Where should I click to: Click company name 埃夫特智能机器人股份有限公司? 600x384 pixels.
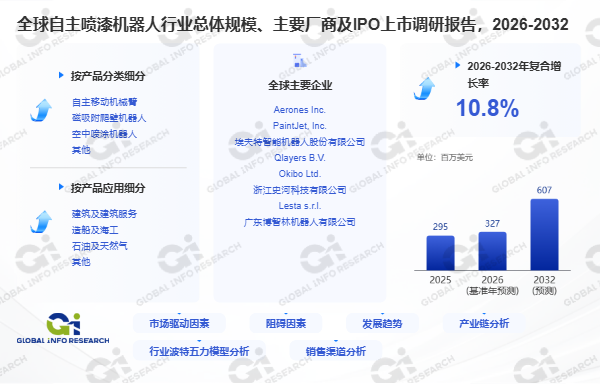(x=300, y=142)
